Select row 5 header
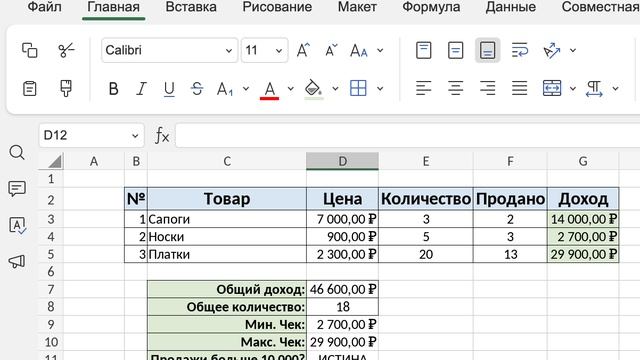 coord(51,254)
